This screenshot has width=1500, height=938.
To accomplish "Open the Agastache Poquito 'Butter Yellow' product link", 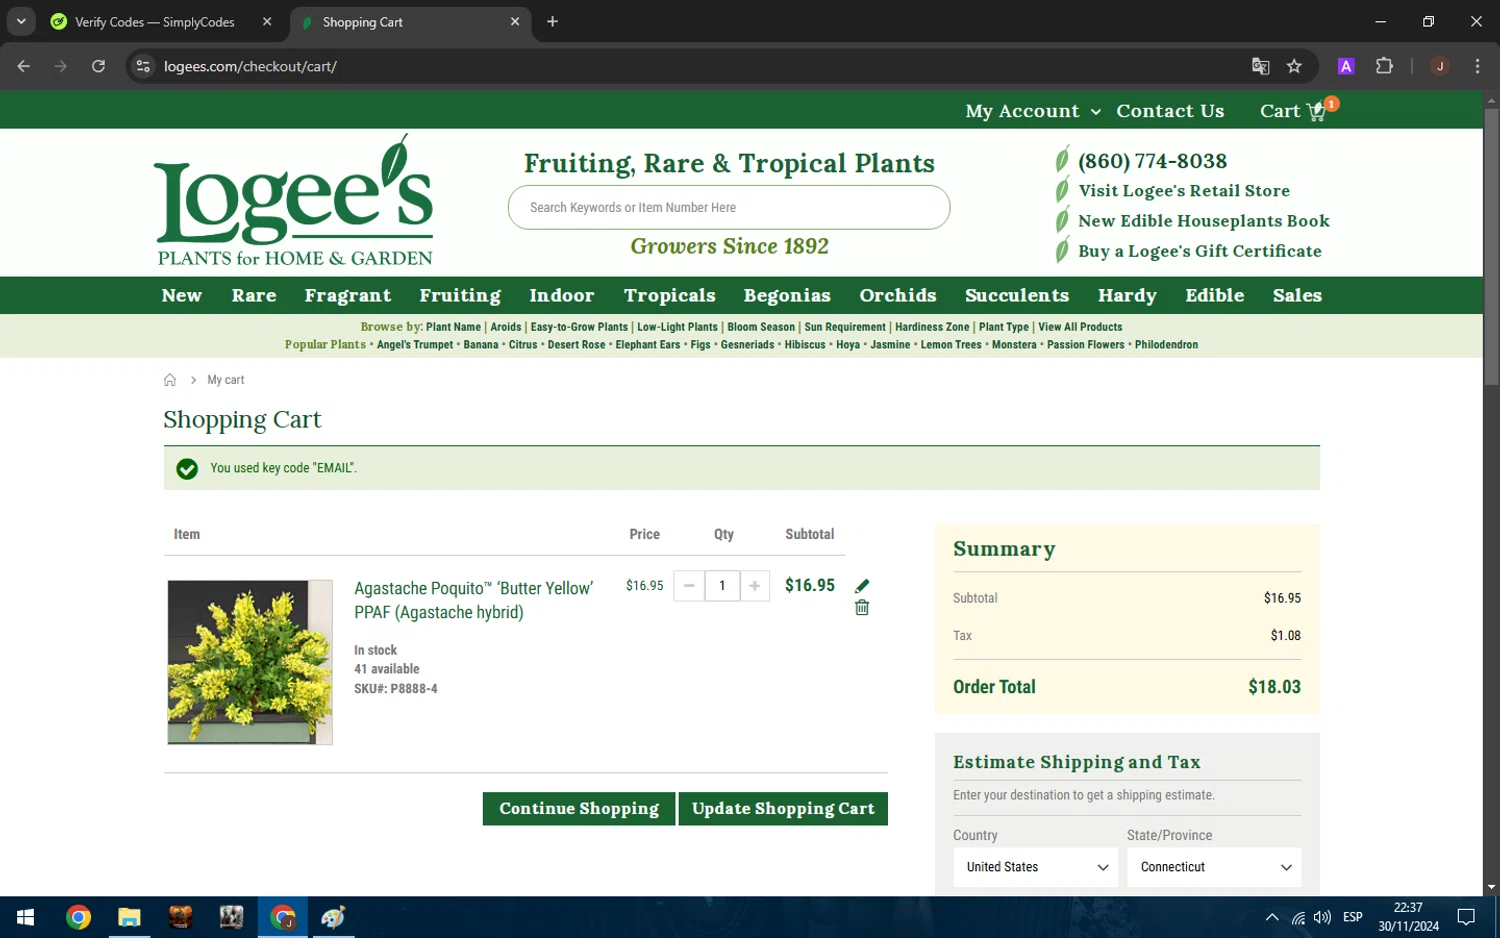I will pyautogui.click(x=473, y=600).
